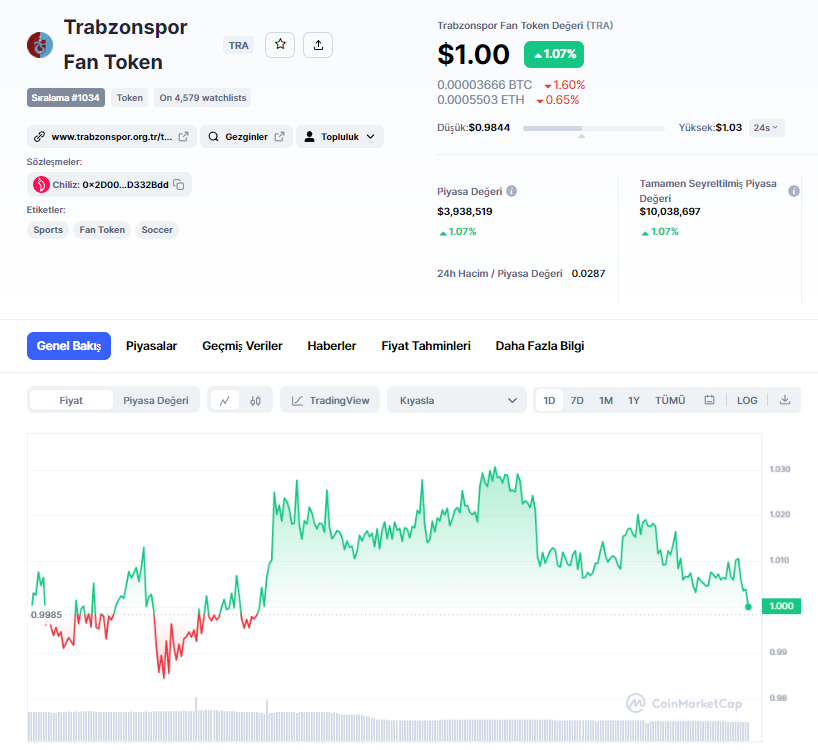Click the share upload icon
This screenshot has width=818, height=750.
point(318,45)
